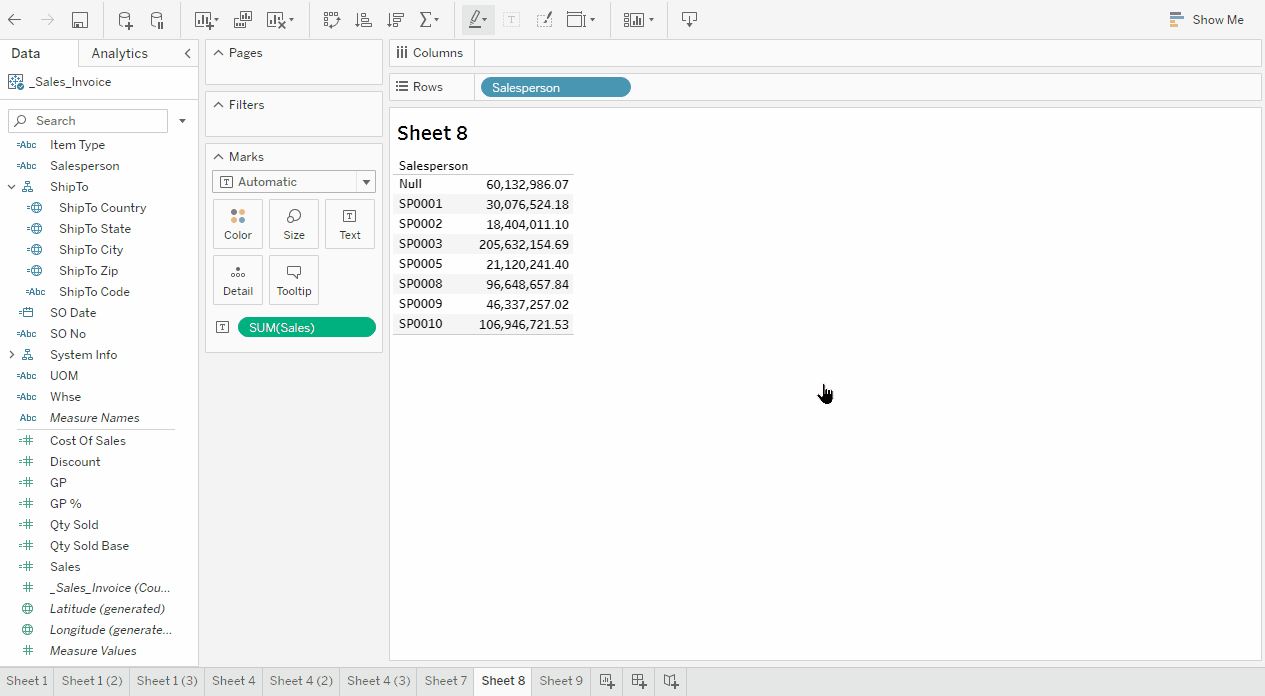Collapse the ShipTo hierarchy

11,187
